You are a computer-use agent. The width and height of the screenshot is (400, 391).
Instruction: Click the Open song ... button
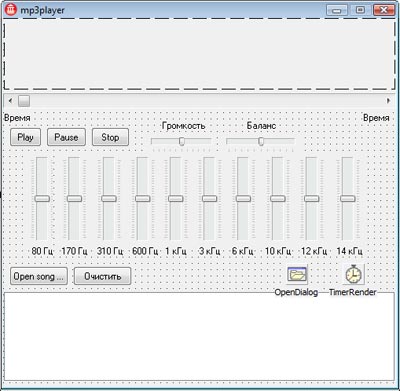pyautogui.click(x=39, y=276)
